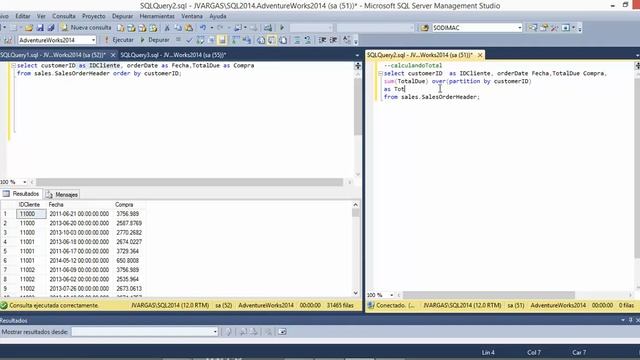This screenshot has width=640, height=360.
Task: Open the Editar menu
Action: click(x=23, y=16)
